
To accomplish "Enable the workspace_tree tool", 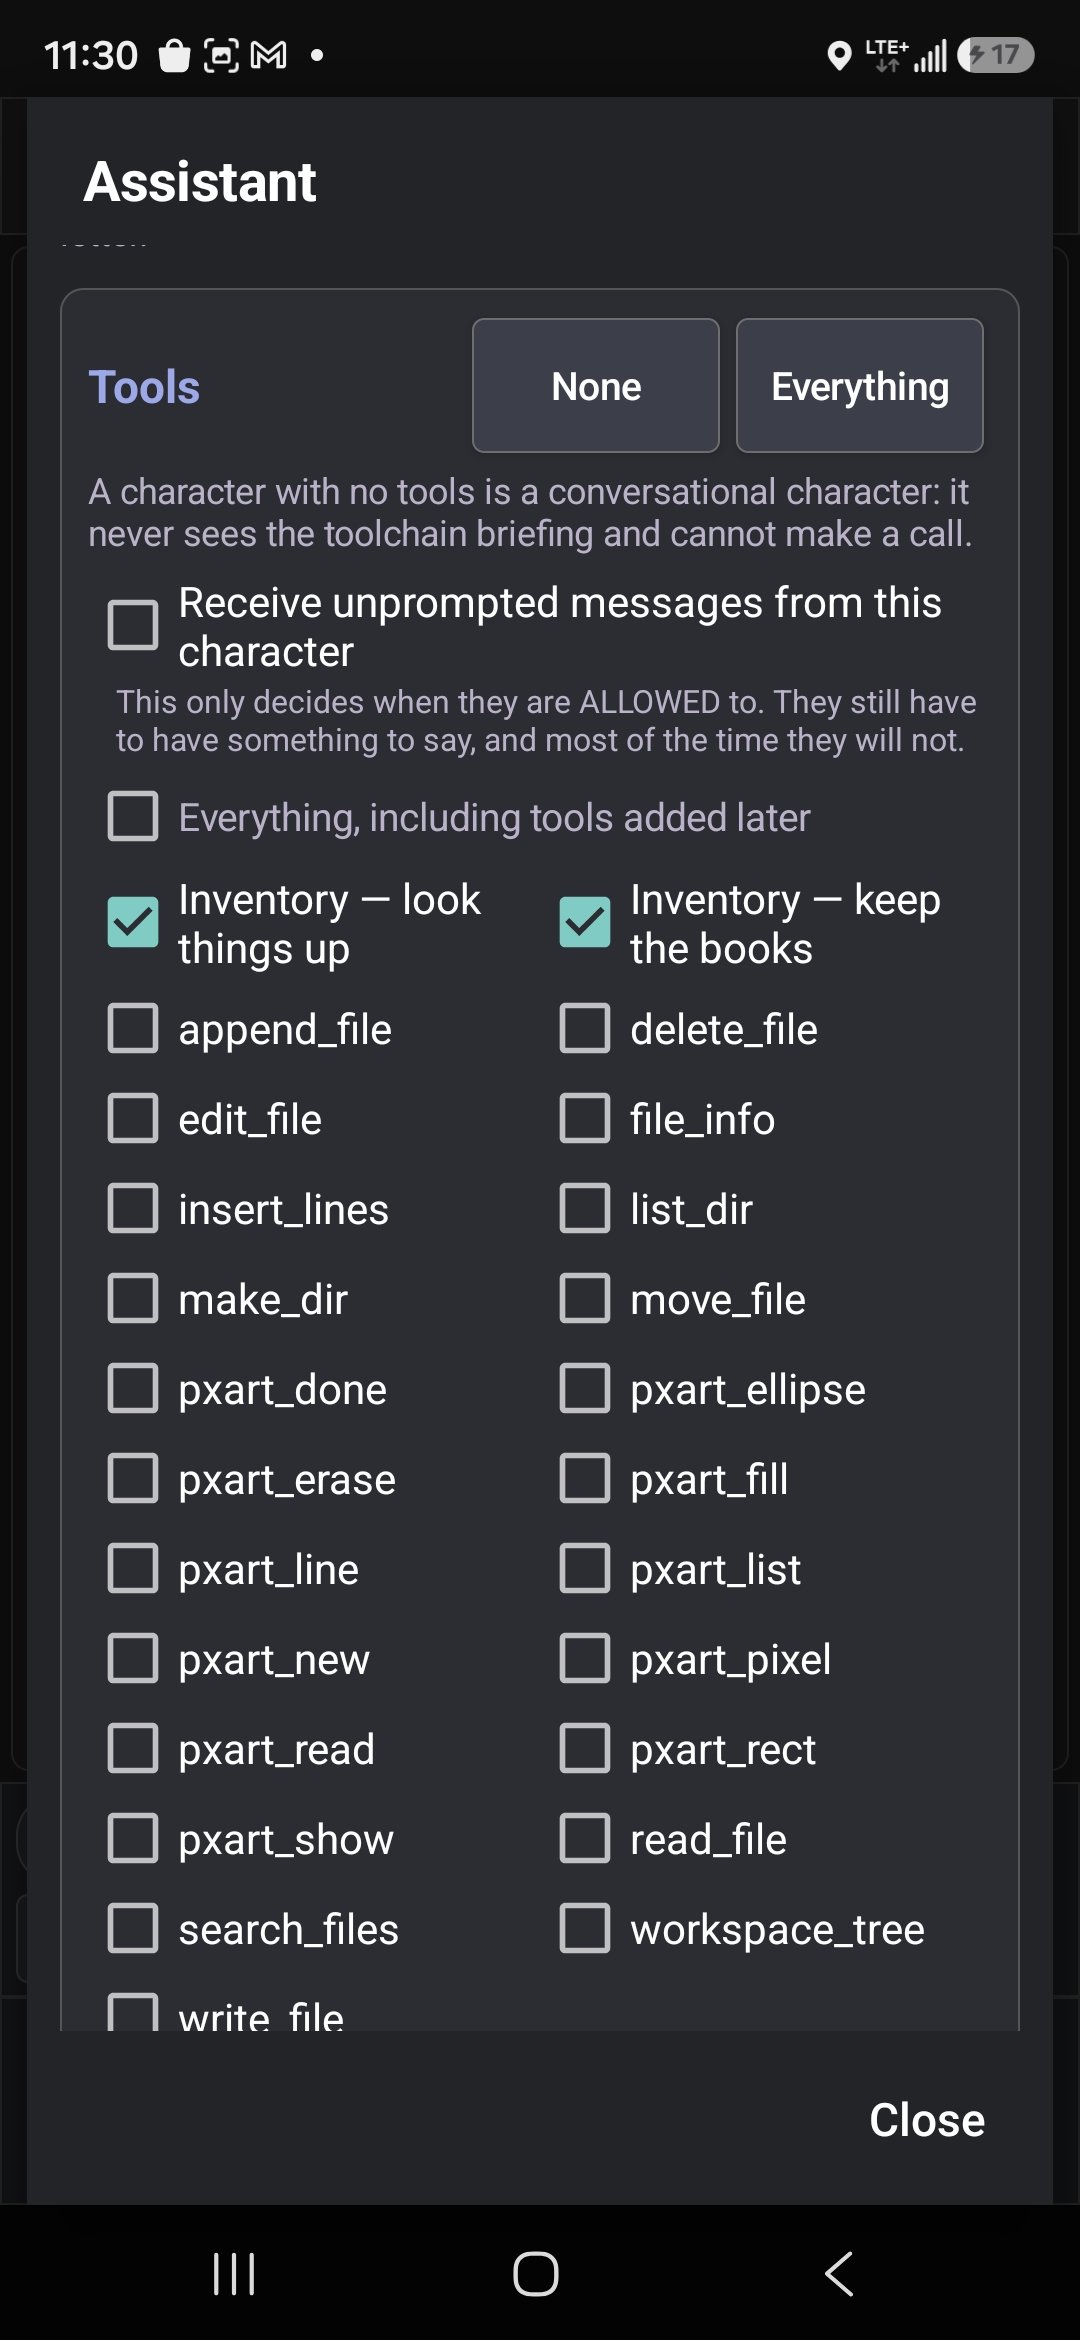I will coord(585,1929).
